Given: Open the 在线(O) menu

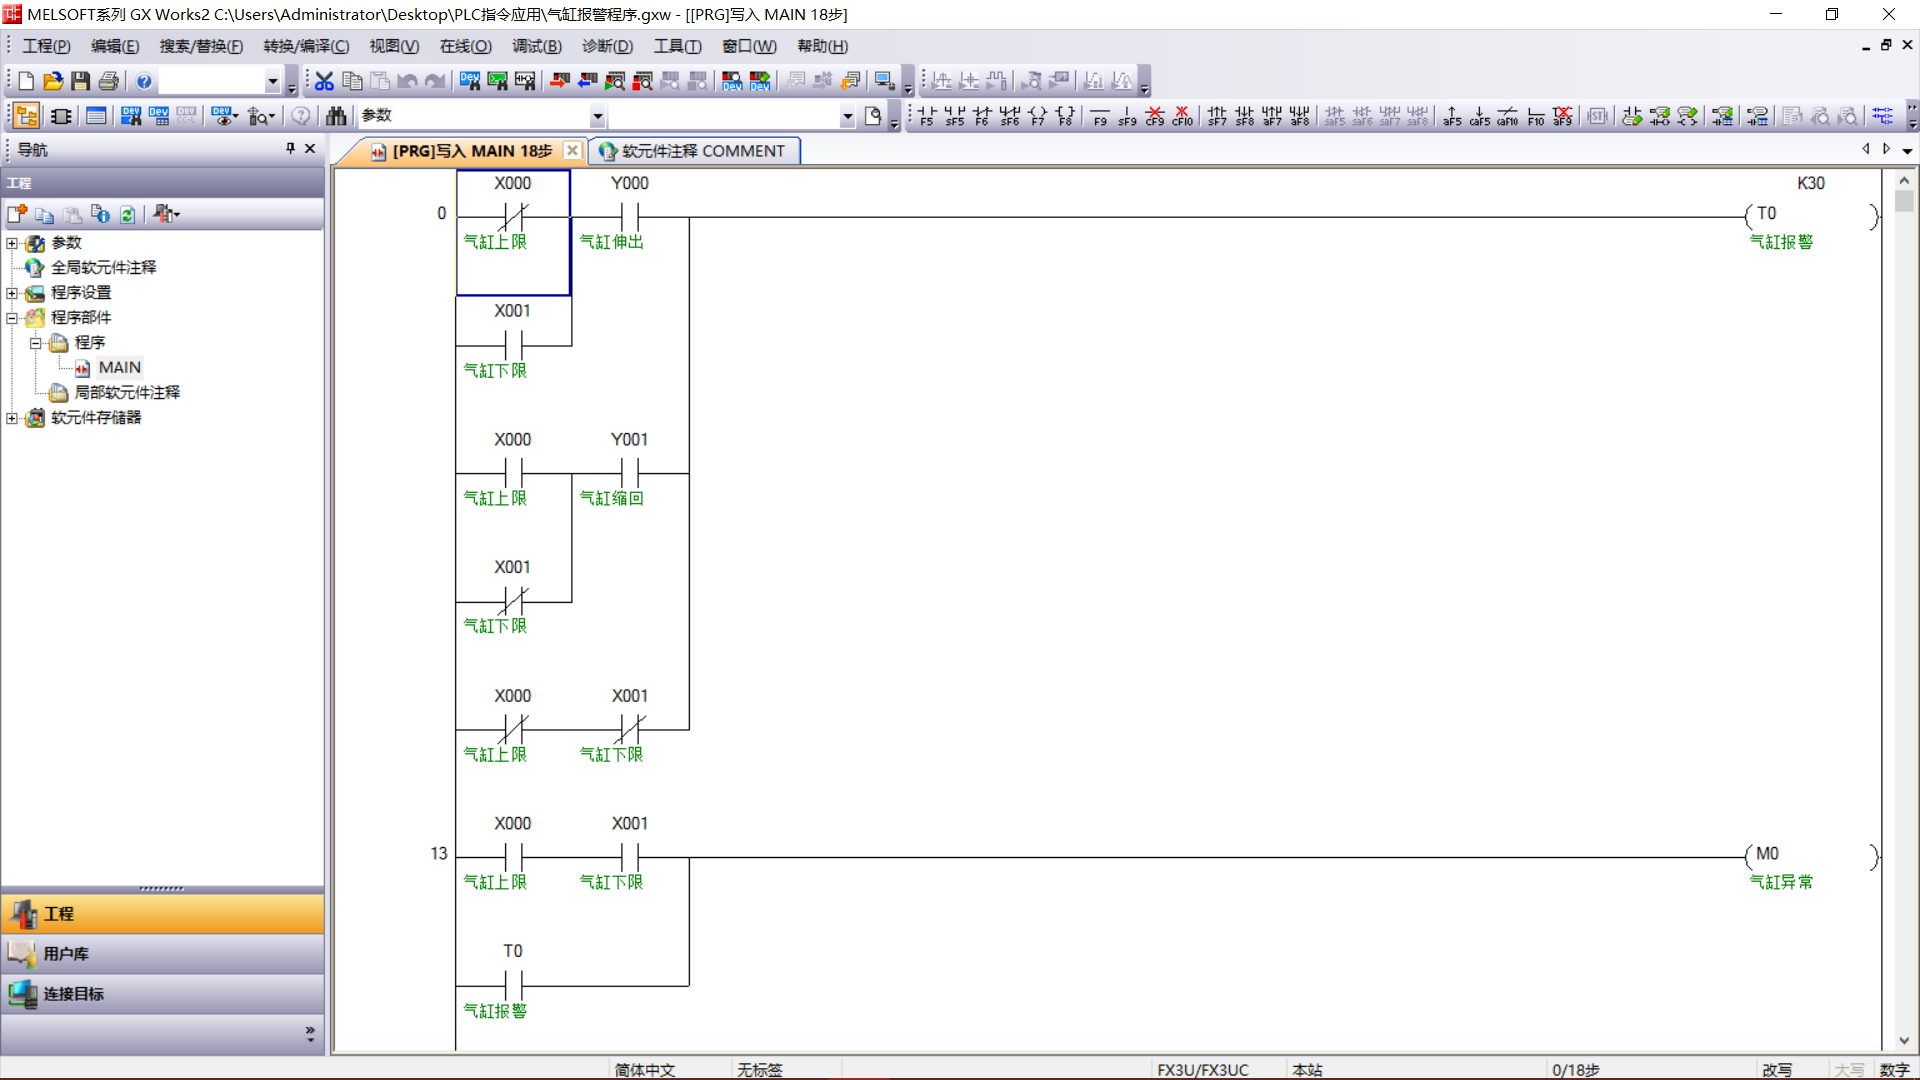Looking at the screenshot, I should (465, 46).
